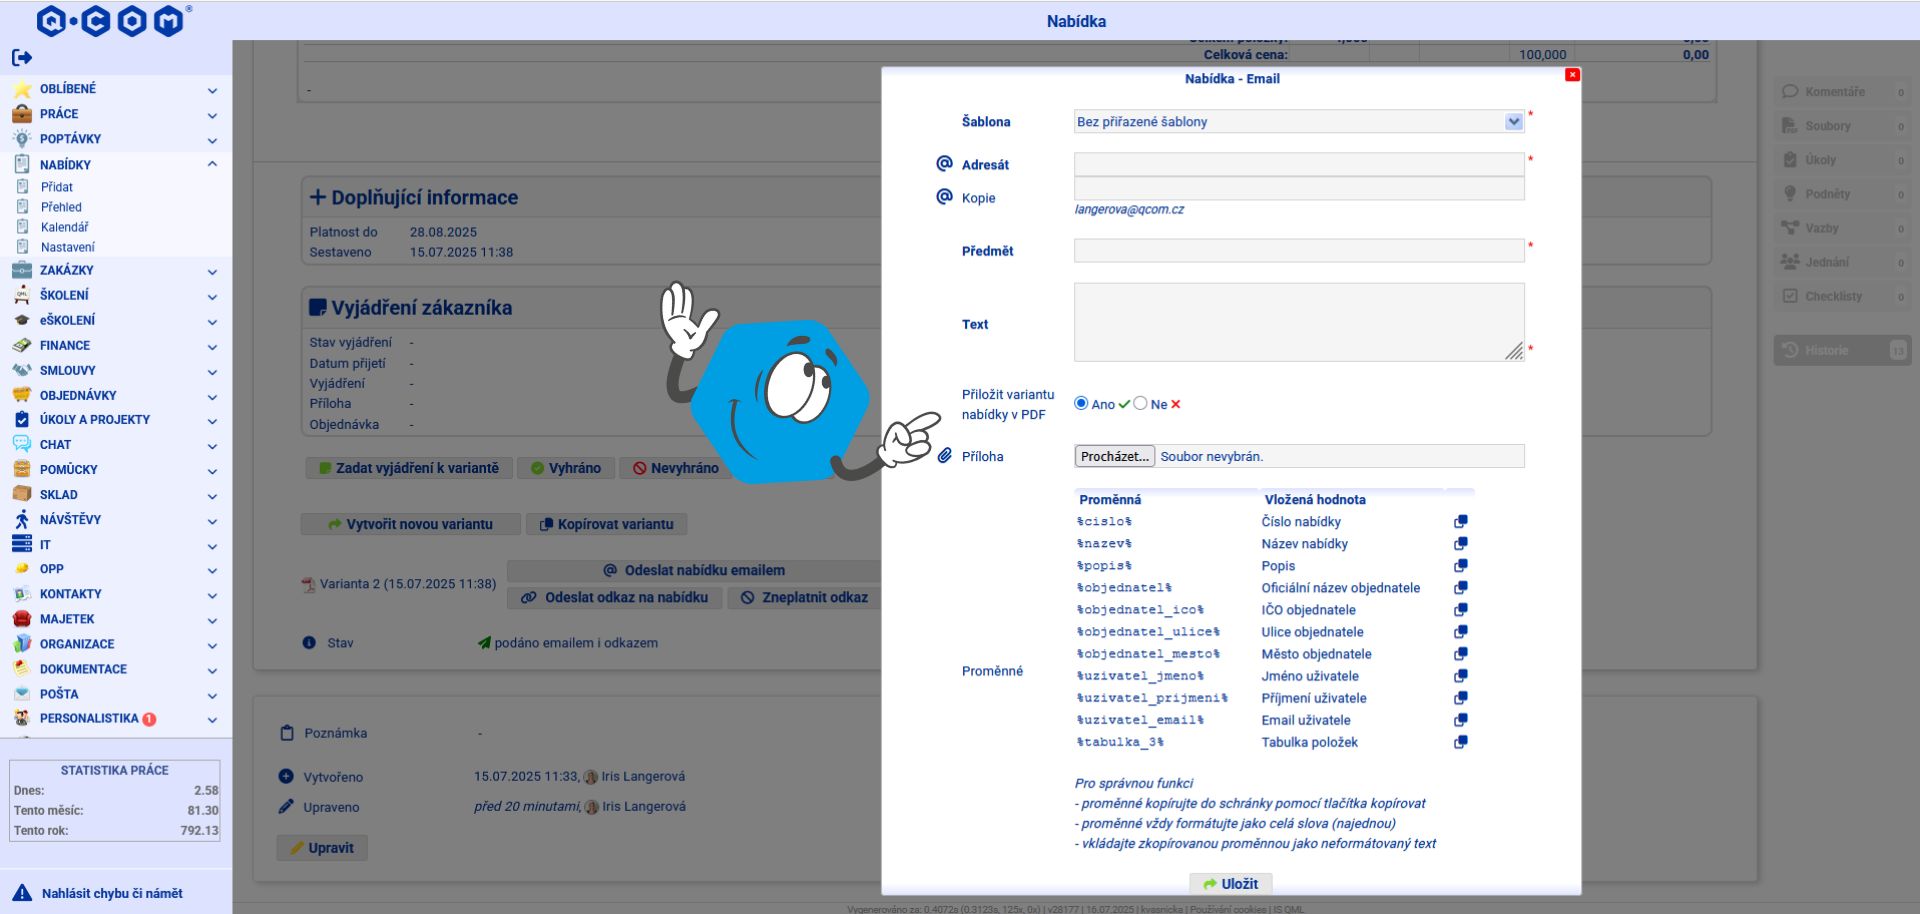Select Ano to attach the PDF variant
1920x914 pixels.
point(1081,403)
